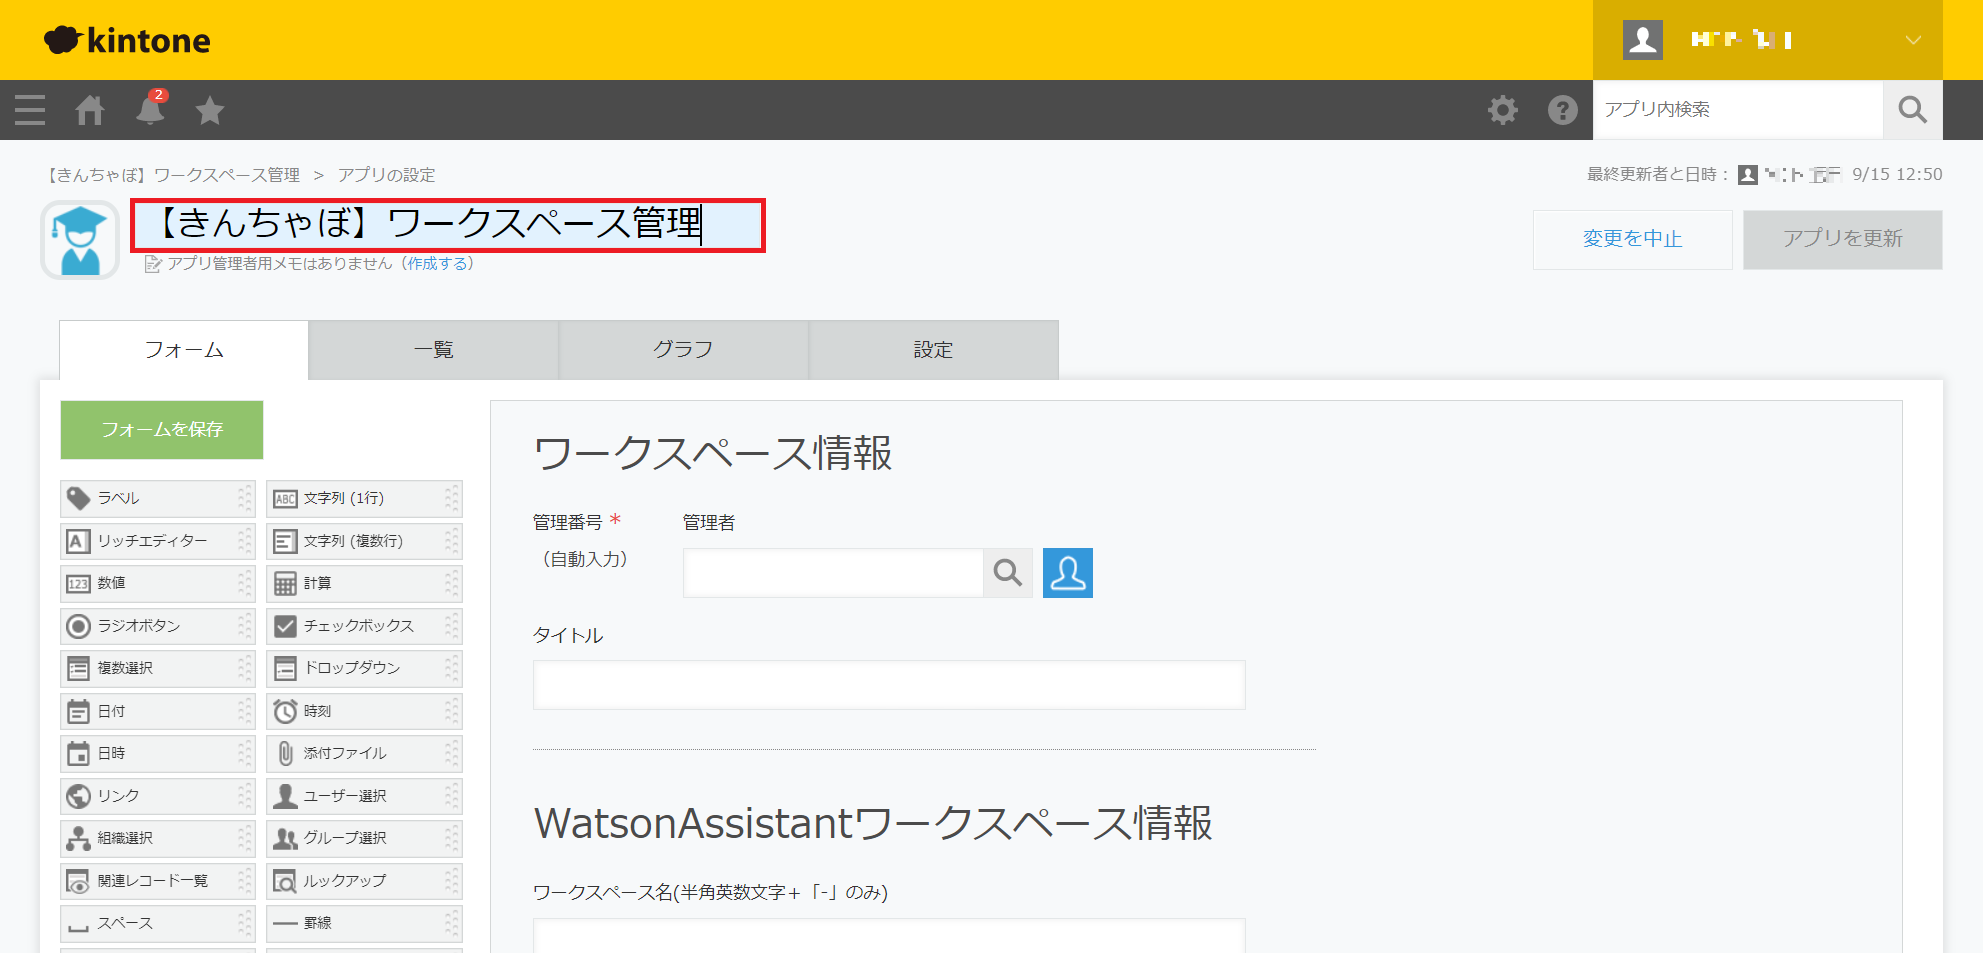Open the settings gear menu

coord(1502,110)
